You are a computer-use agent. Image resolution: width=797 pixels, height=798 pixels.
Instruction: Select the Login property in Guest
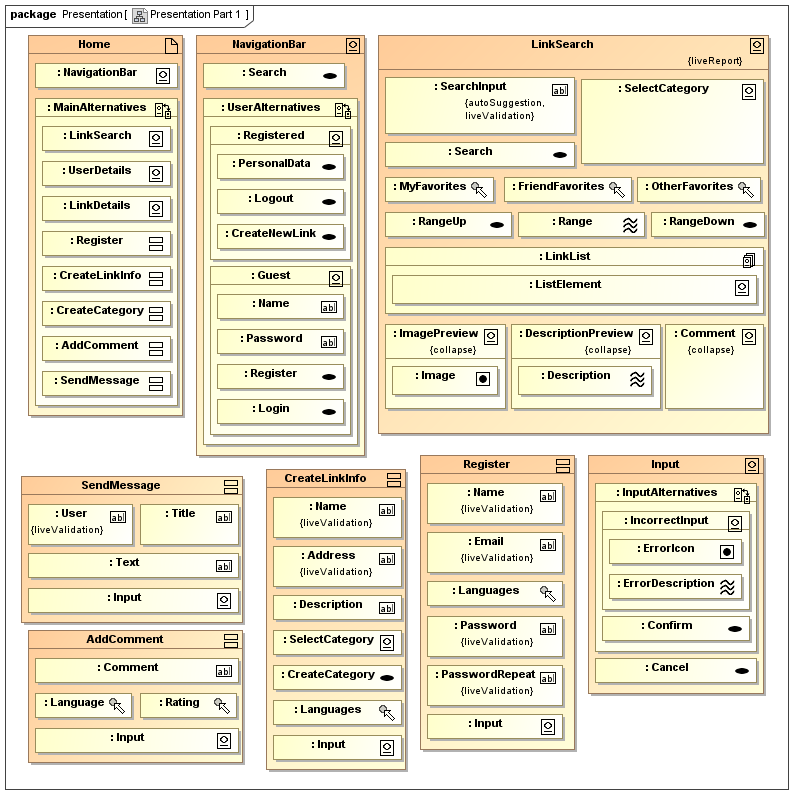click(x=280, y=412)
